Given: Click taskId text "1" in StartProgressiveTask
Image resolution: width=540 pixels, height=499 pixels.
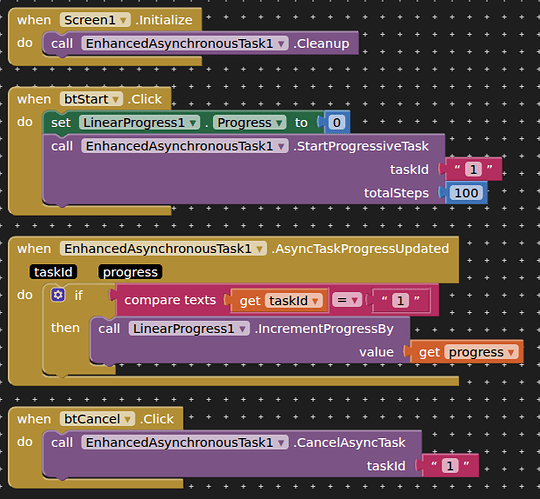Looking at the screenshot, I should (473, 169).
